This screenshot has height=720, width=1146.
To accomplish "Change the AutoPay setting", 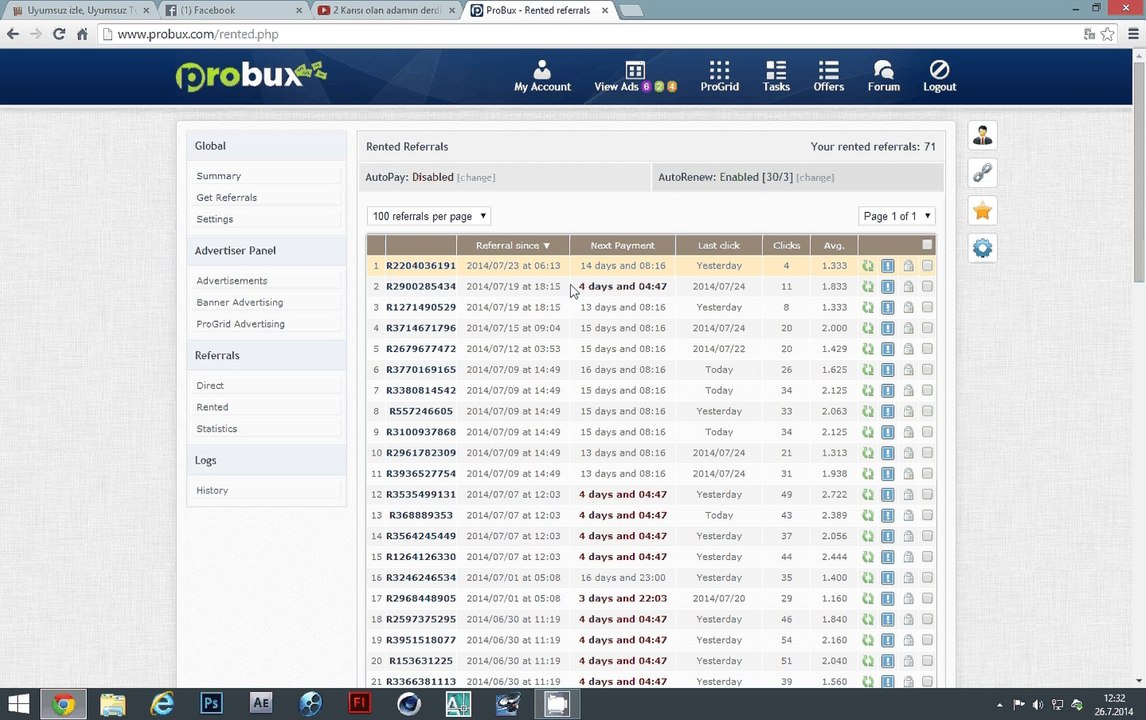I will (476, 178).
